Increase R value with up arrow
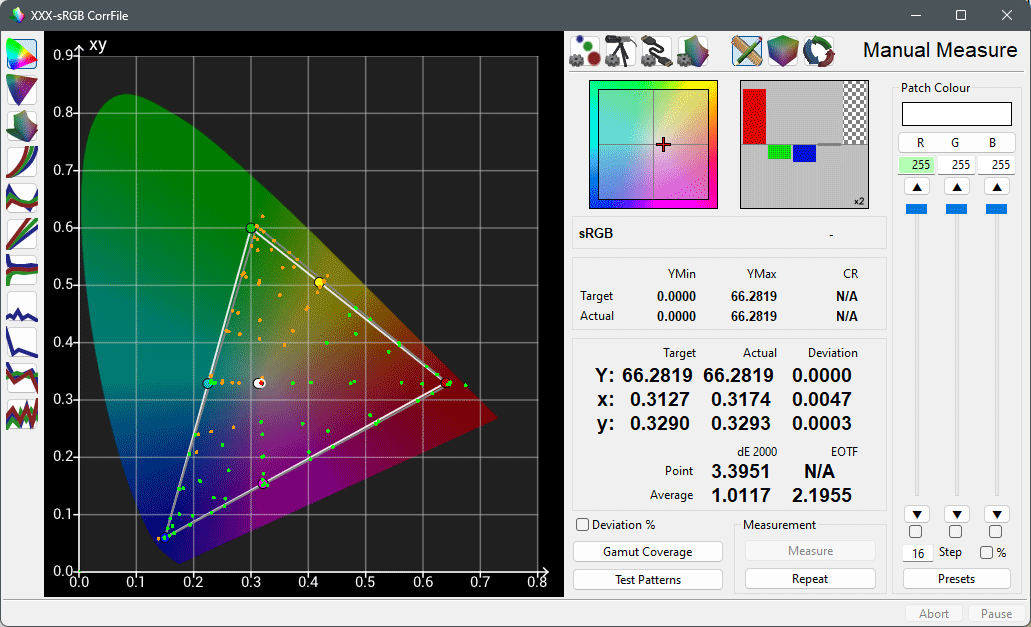1031x627 pixels. (917, 187)
